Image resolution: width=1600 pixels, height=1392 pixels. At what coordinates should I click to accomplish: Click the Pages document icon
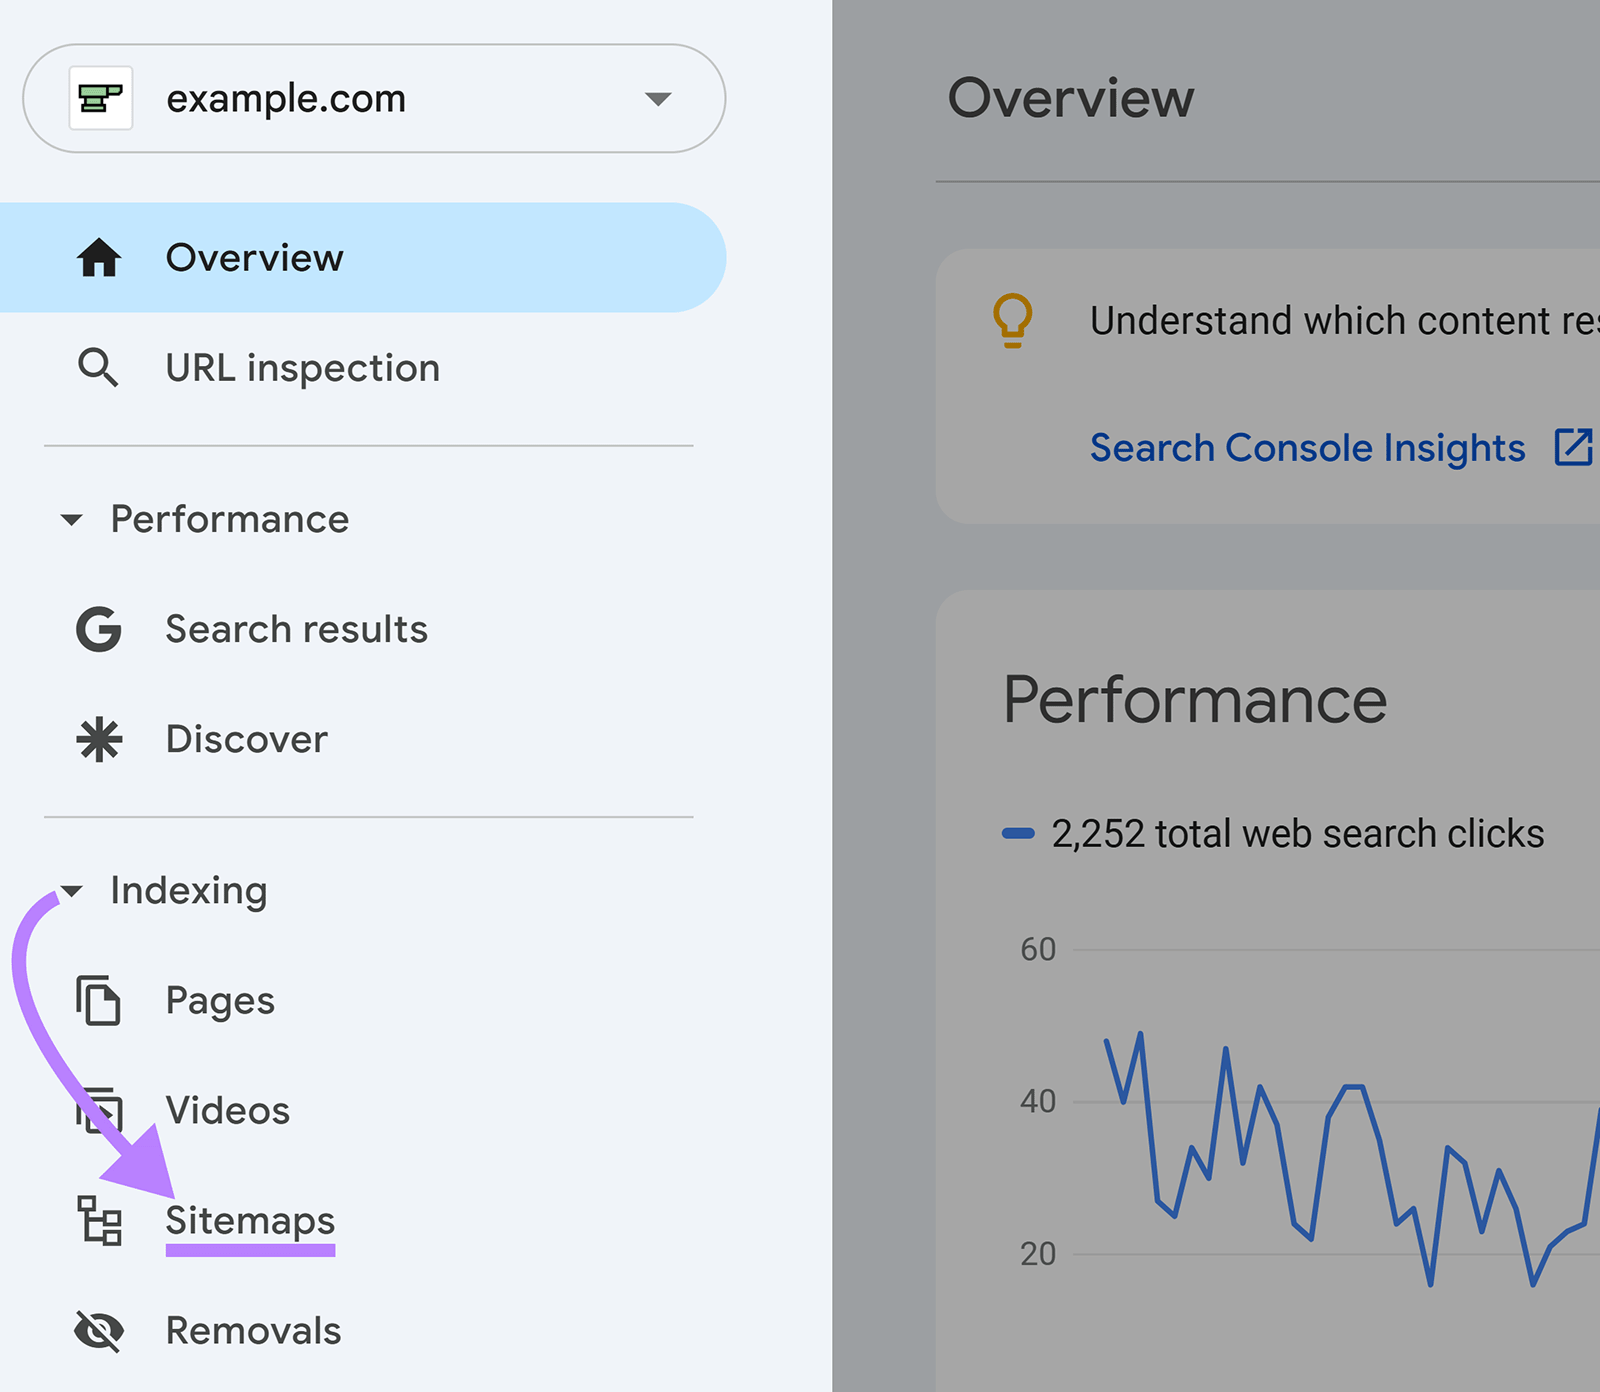pyautogui.click(x=97, y=1000)
